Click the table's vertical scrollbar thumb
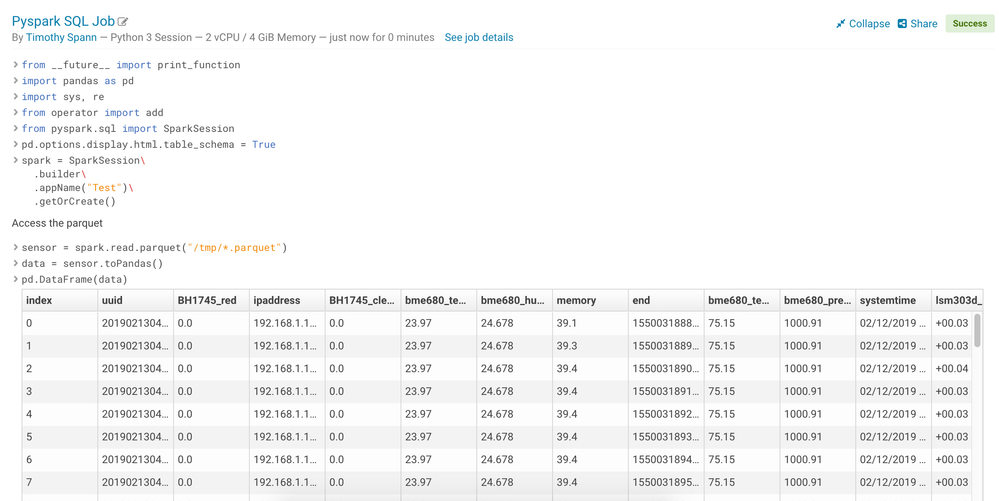 click(x=977, y=330)
